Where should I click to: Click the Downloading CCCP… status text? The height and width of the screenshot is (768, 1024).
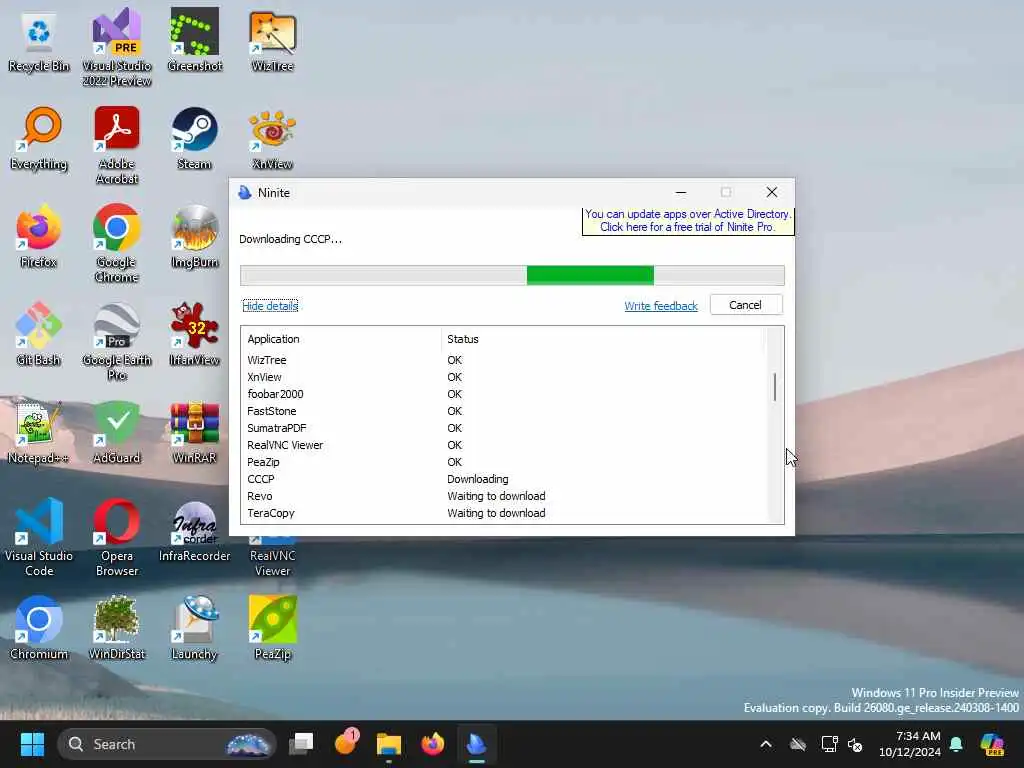(x=290, y=239)
